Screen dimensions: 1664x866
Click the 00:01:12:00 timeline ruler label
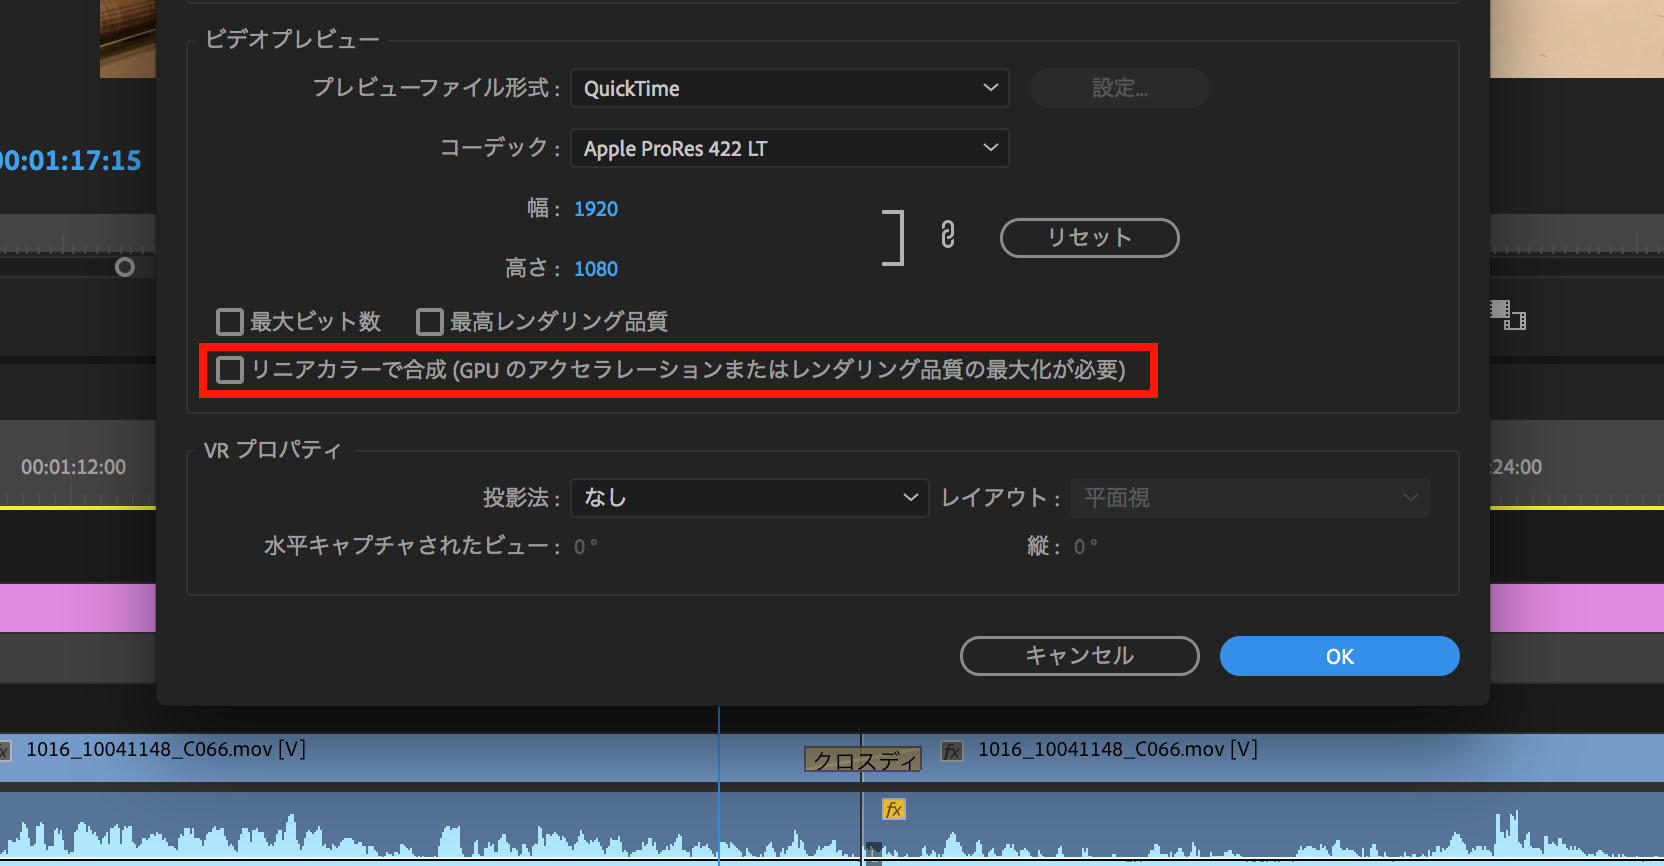tap(74, 467)
